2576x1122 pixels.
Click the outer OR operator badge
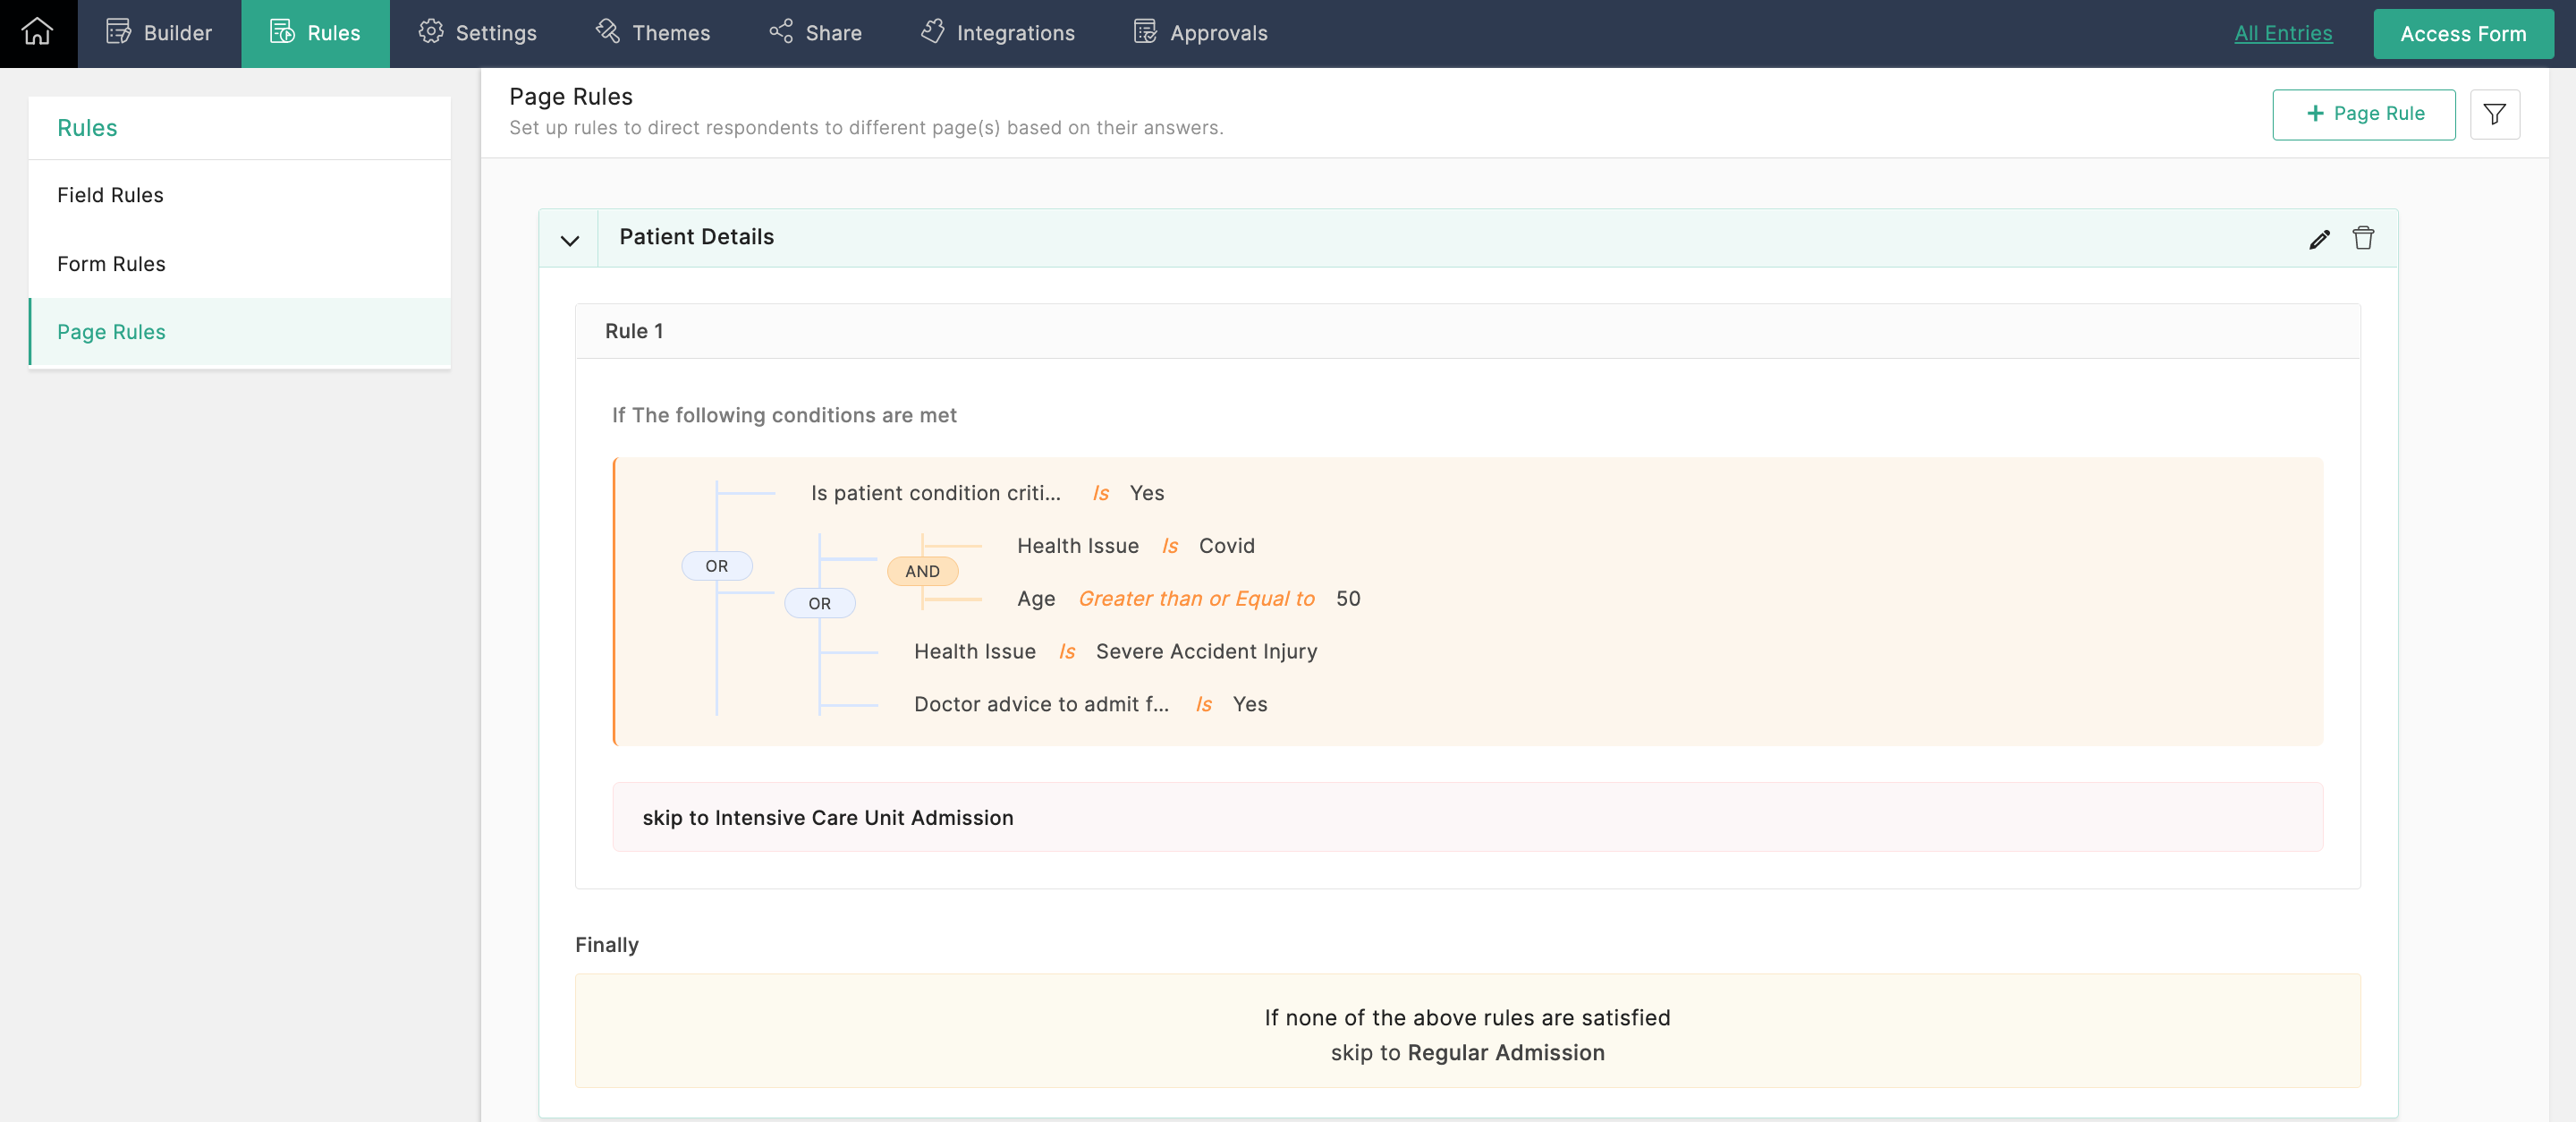click(716, 566)
